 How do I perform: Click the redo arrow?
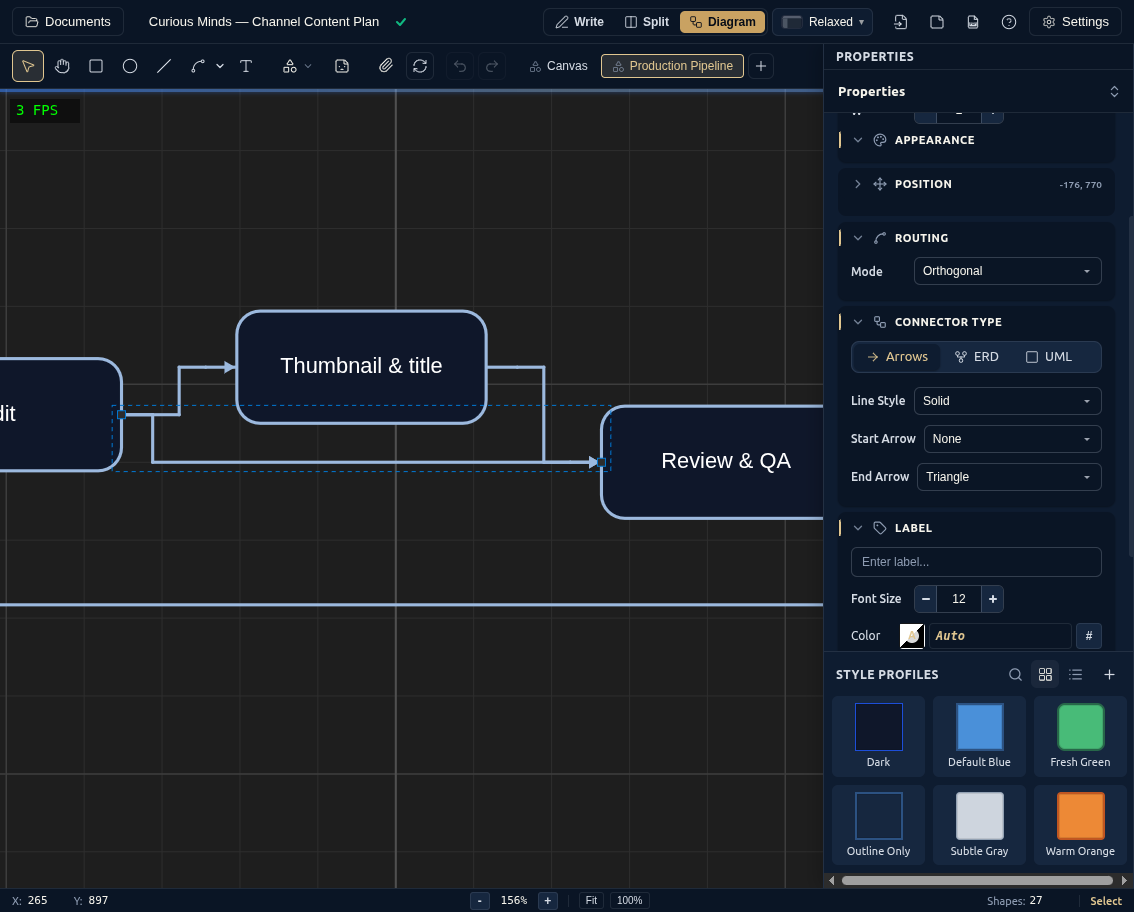point(492,66)
